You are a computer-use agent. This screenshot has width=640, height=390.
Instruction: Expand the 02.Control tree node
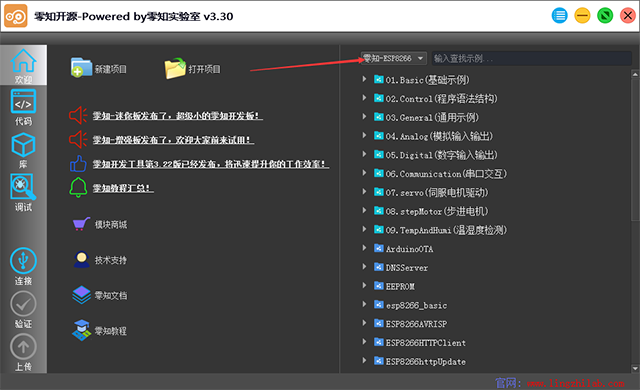tap(364, 98)
